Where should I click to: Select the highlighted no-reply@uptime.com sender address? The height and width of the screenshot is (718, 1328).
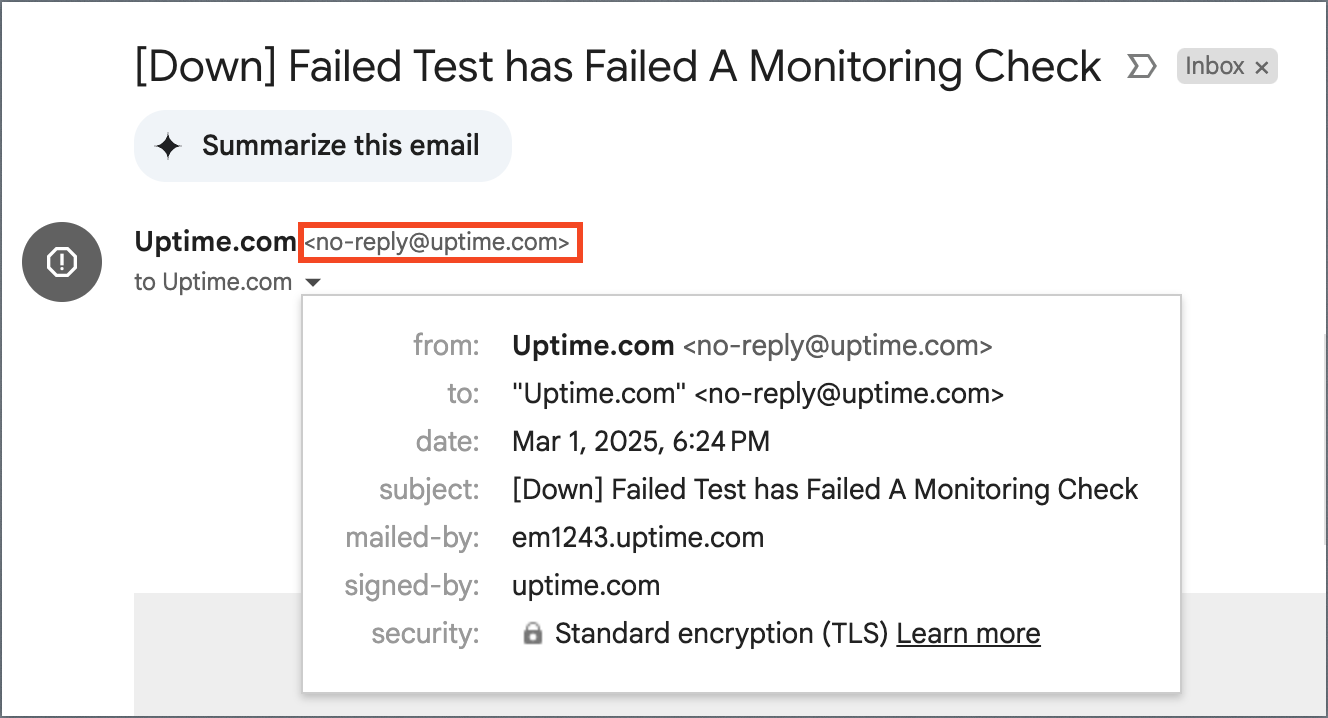437,242
